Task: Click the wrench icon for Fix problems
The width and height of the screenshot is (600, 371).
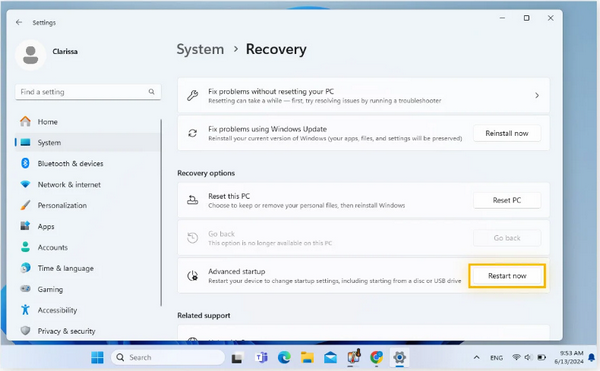Action: (x=192, y=95)
